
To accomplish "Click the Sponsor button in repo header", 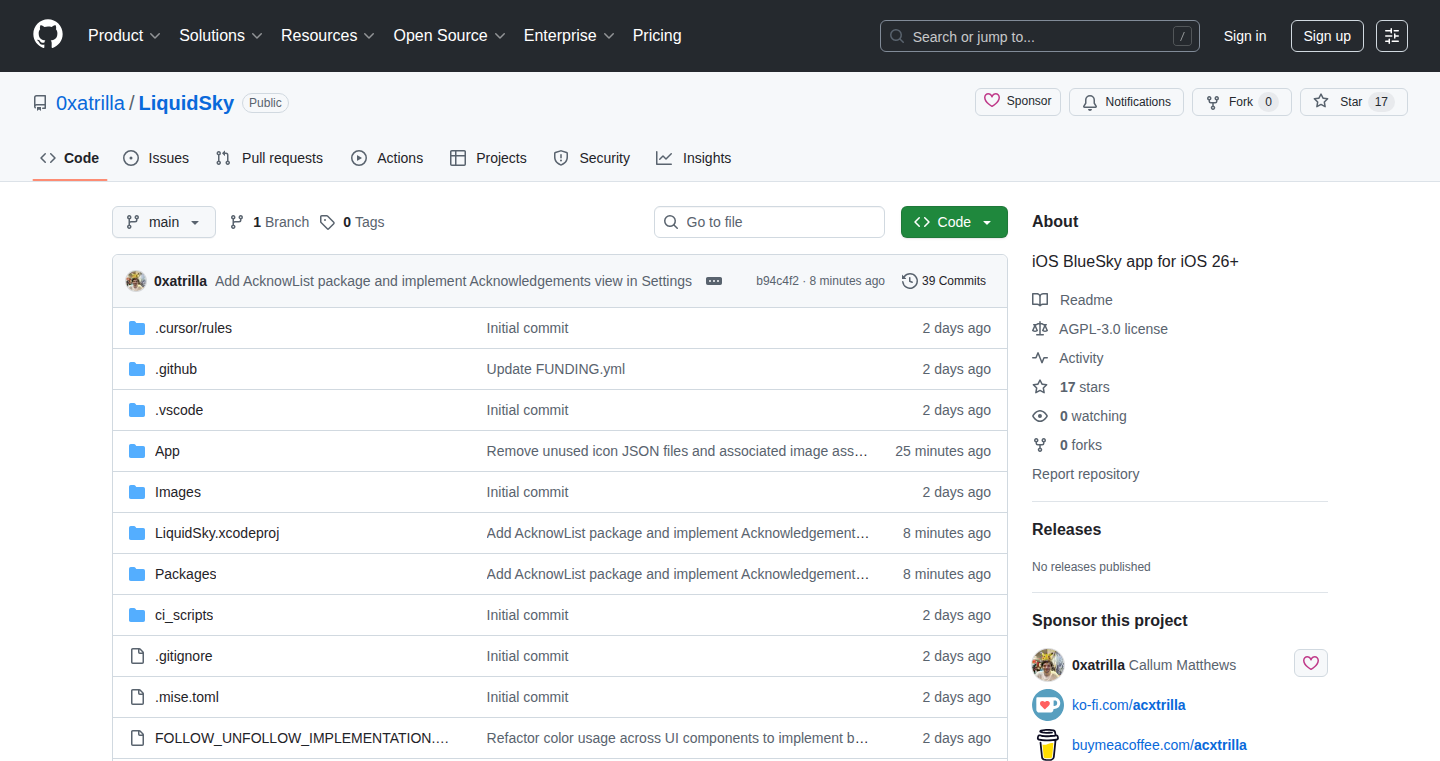I will tap(1018, 102).
